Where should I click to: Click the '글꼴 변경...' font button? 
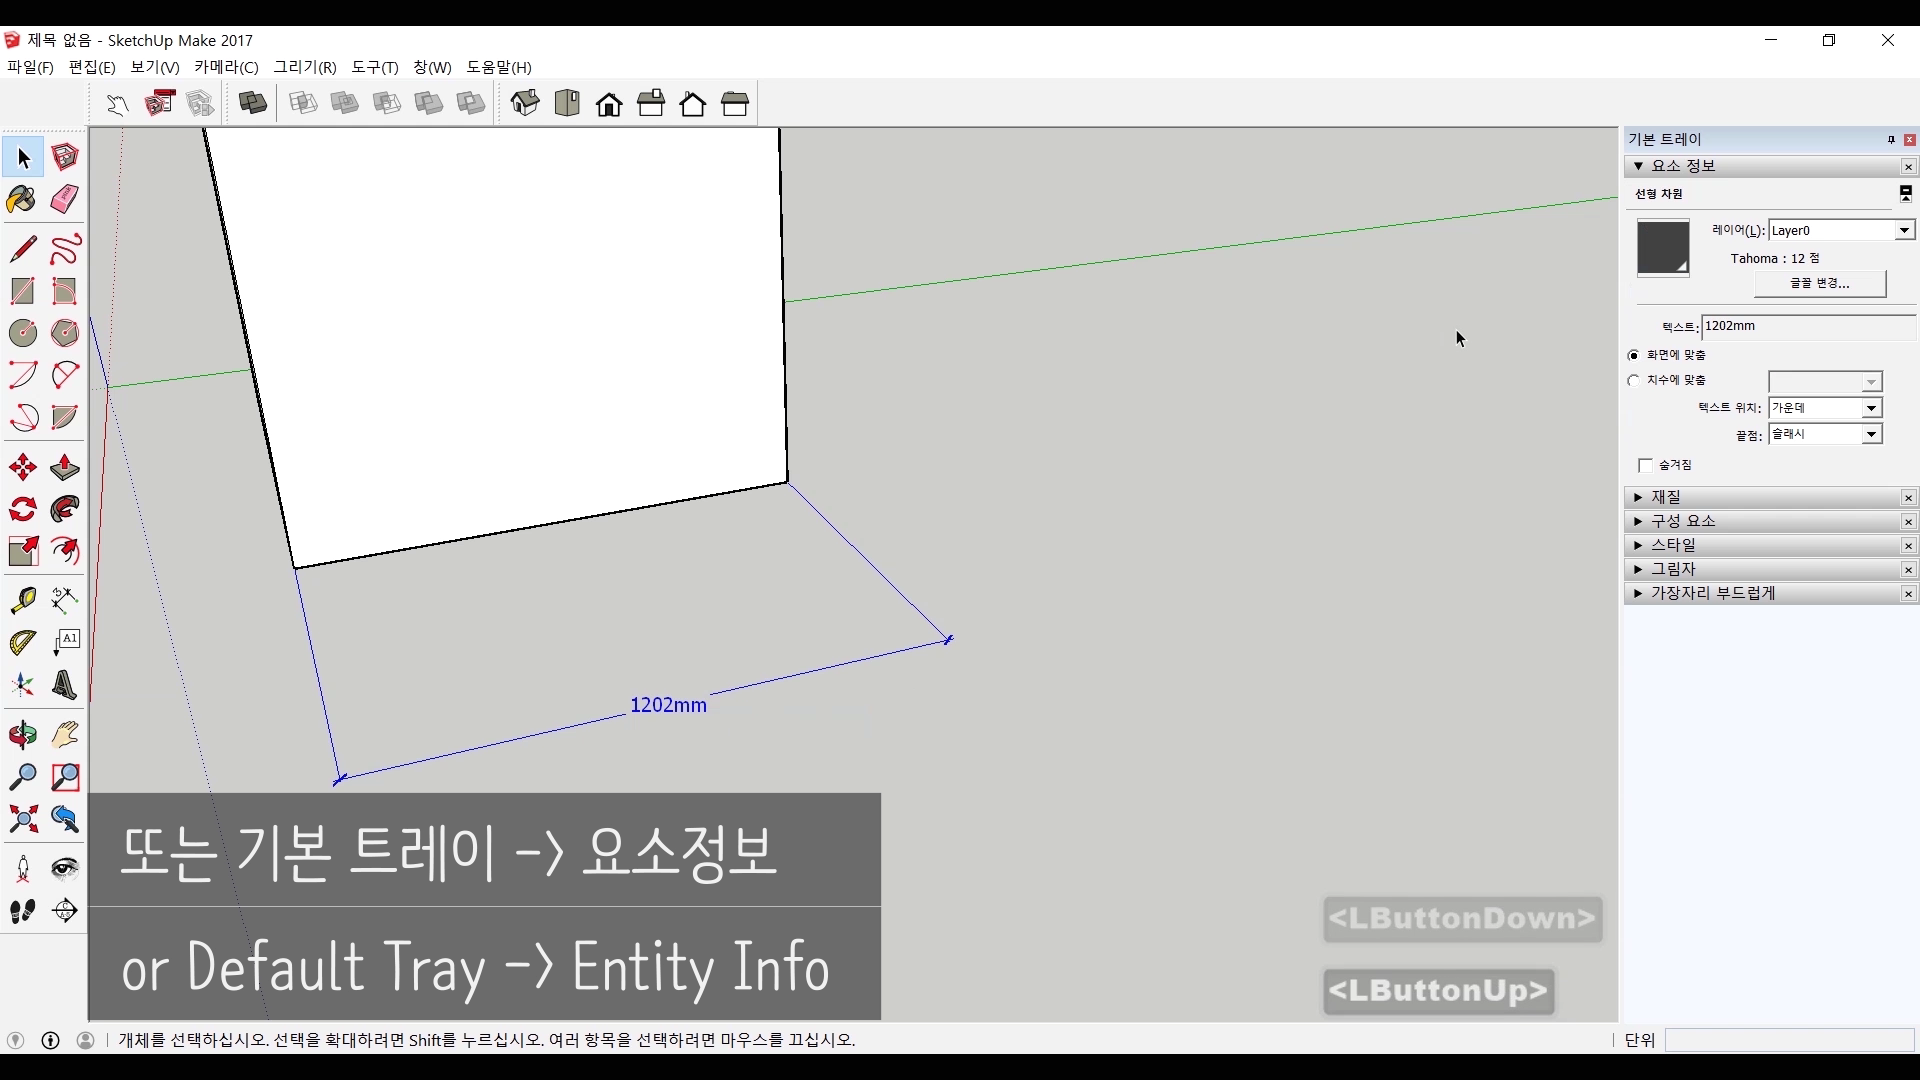click(1819, 283)
